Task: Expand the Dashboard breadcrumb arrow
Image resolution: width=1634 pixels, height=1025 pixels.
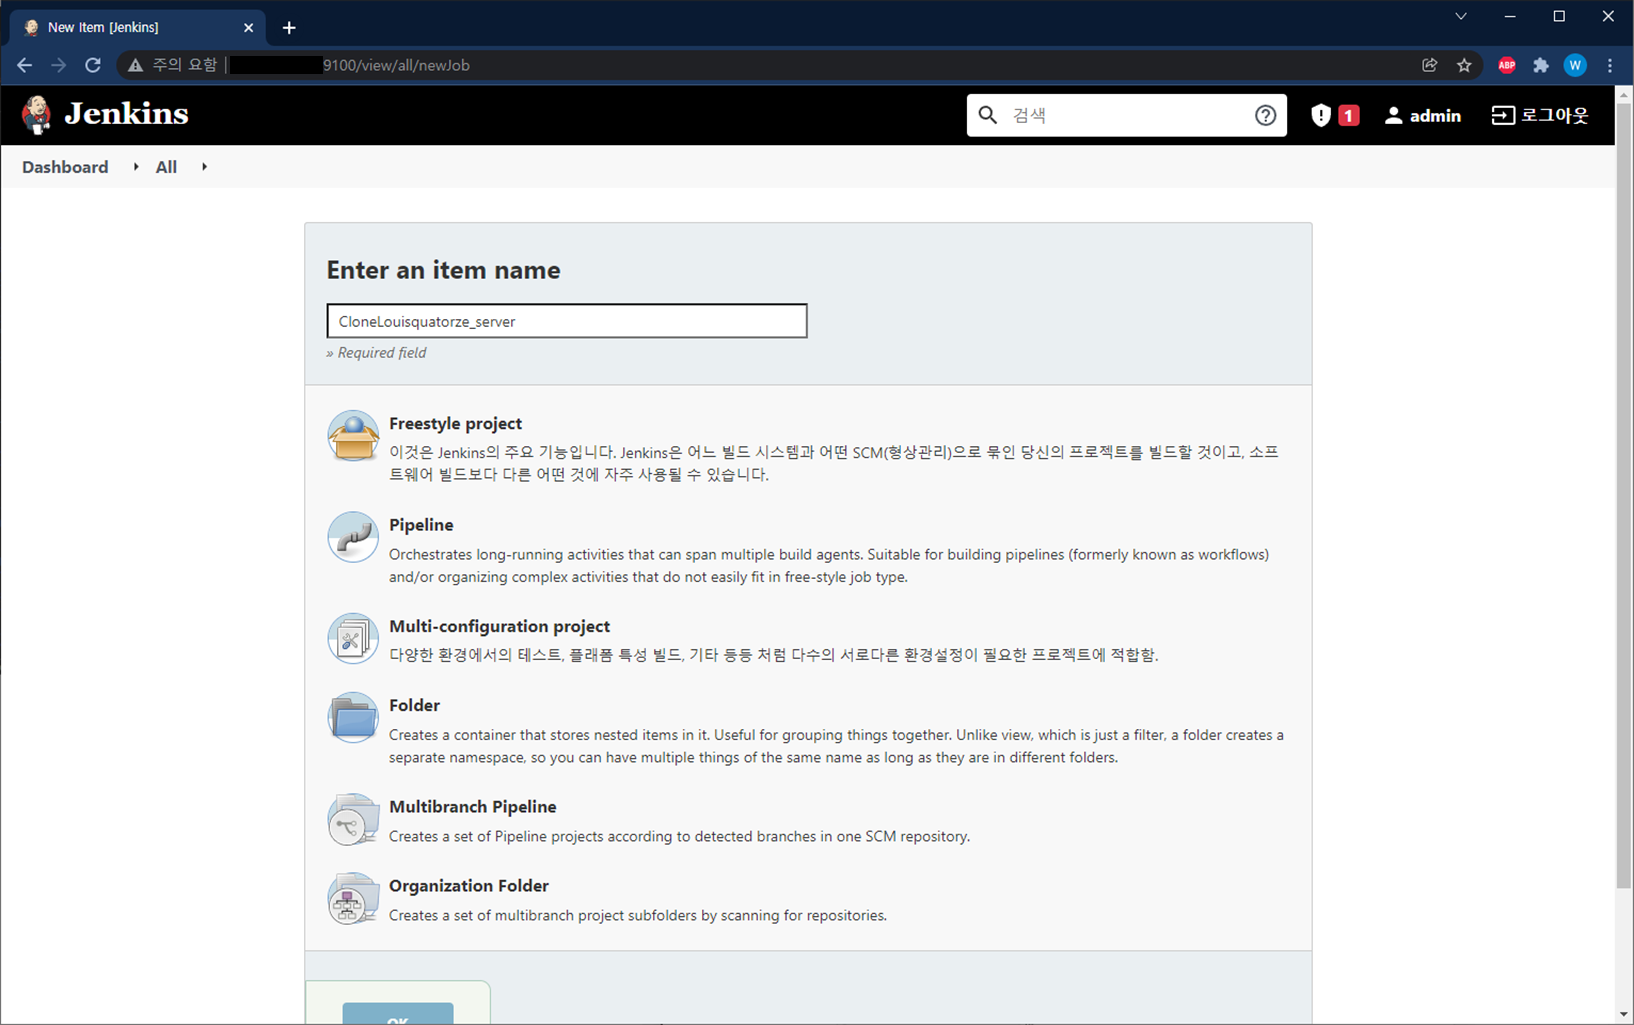Action: (136, 167)
